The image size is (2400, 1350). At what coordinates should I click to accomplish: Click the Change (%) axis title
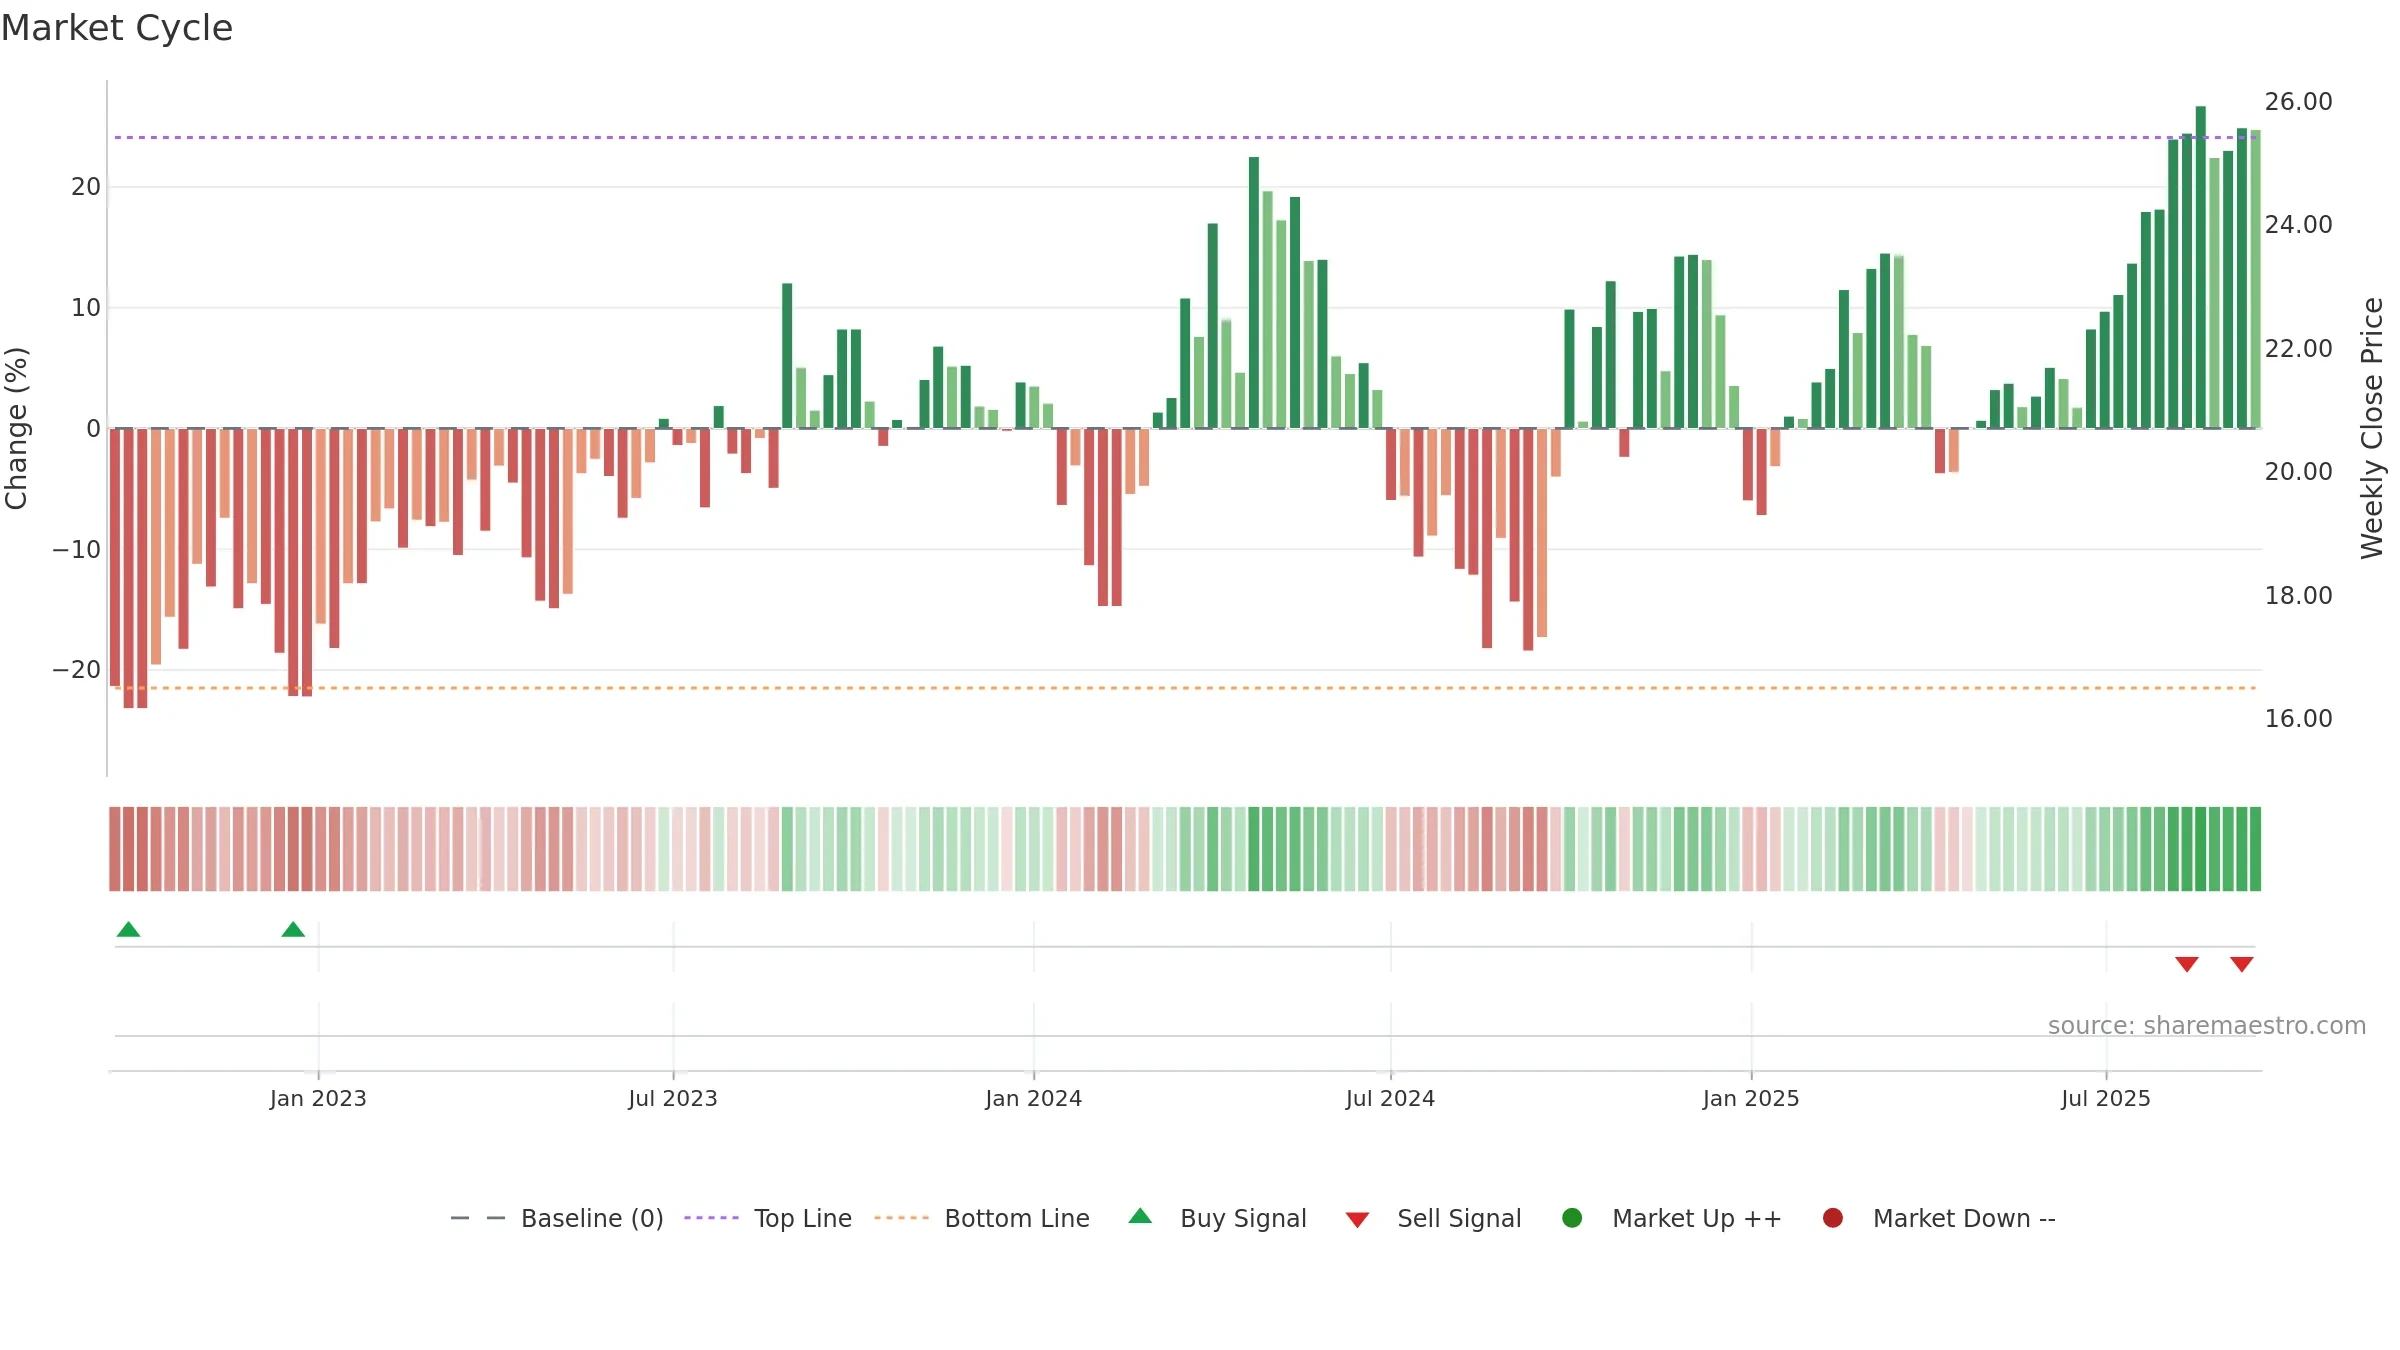[16, 428]
